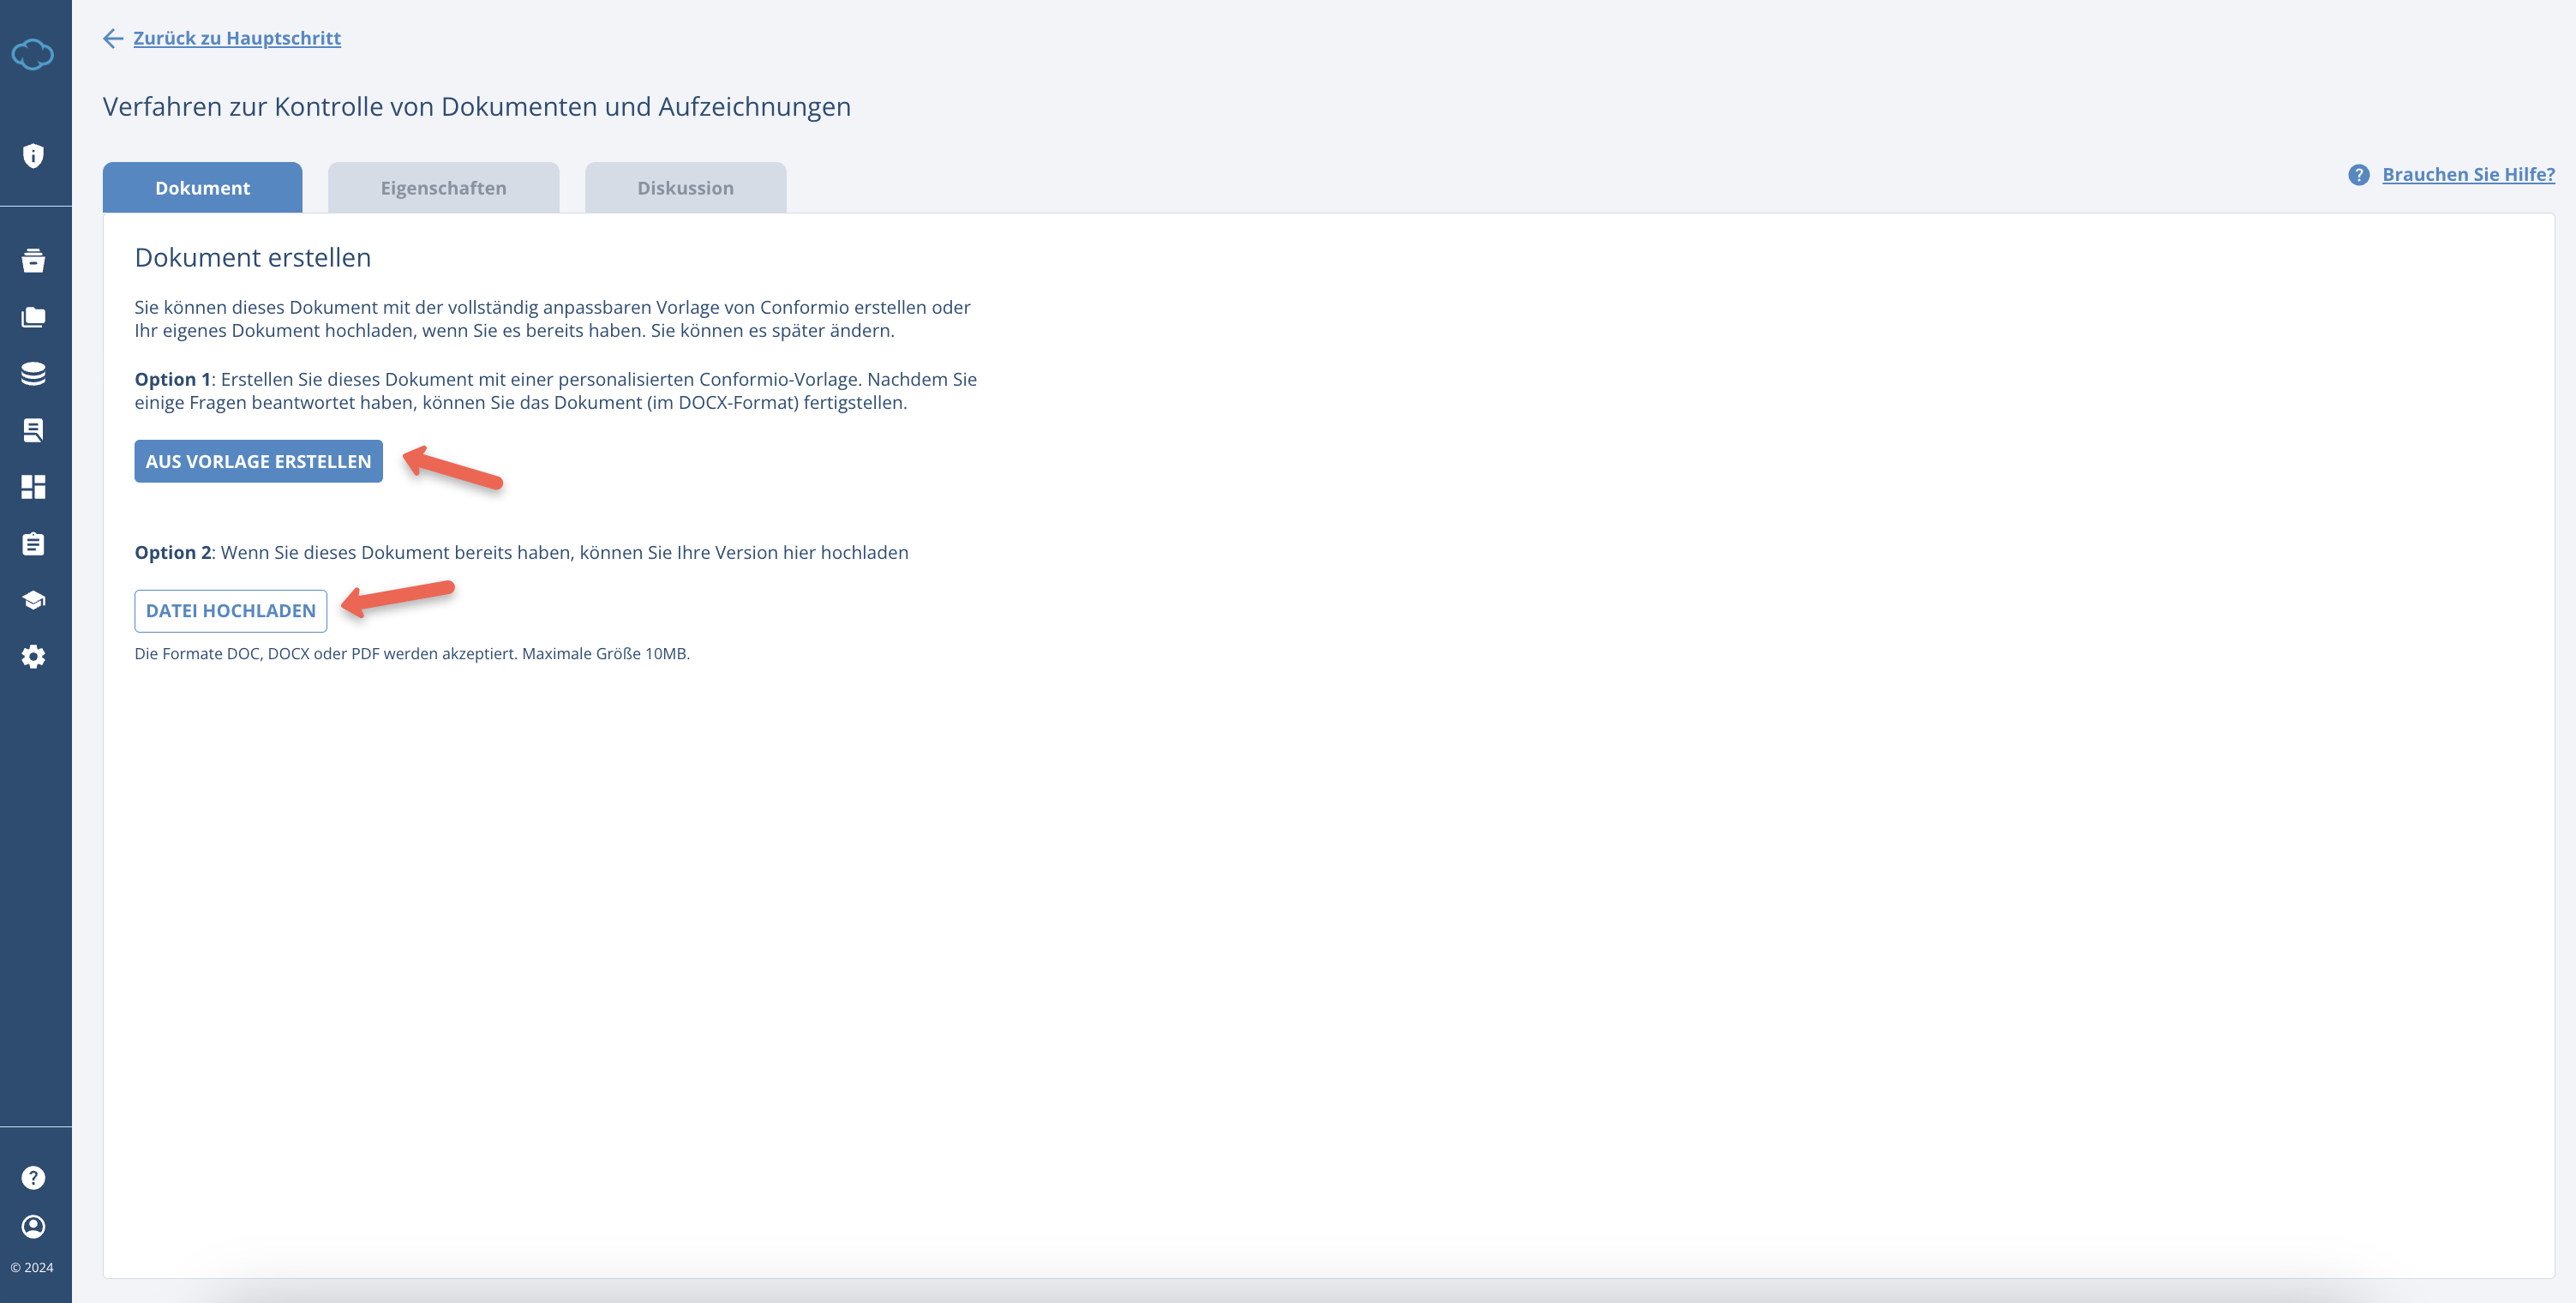Open the training graduation cap icon
Image resolution: width=2576 pixels, height=1303 pixels.
click(33, 599)
